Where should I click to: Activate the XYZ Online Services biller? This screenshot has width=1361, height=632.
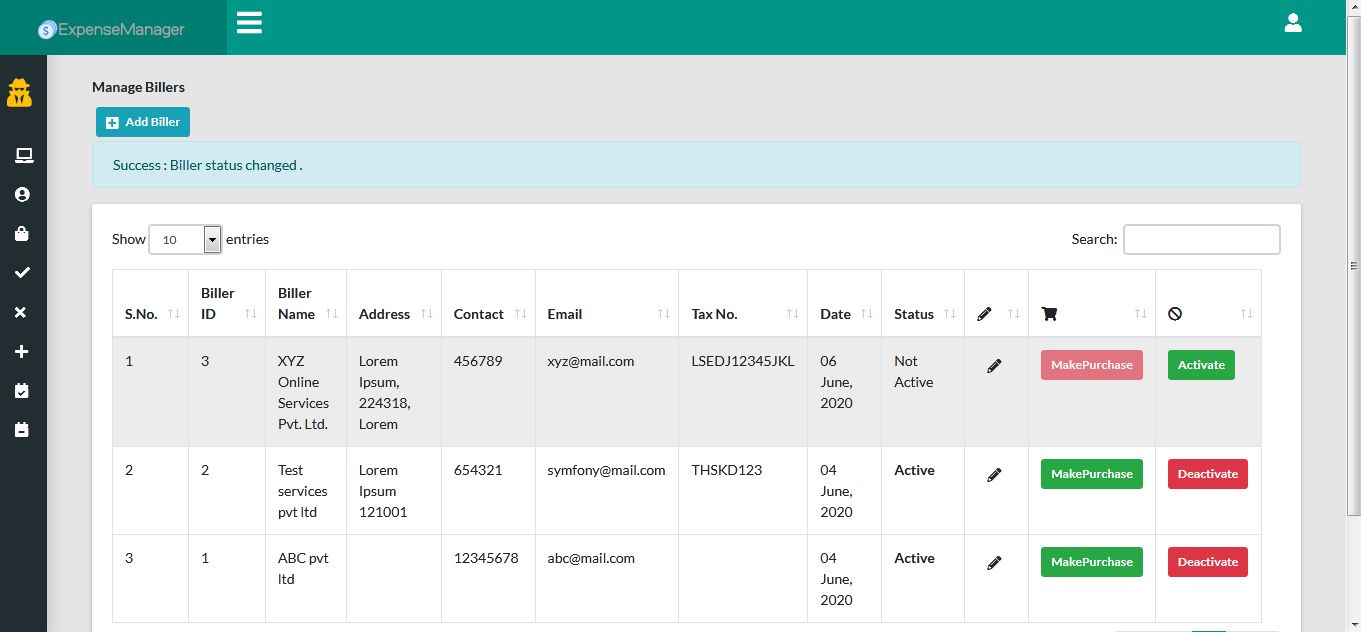(1200, 365)
